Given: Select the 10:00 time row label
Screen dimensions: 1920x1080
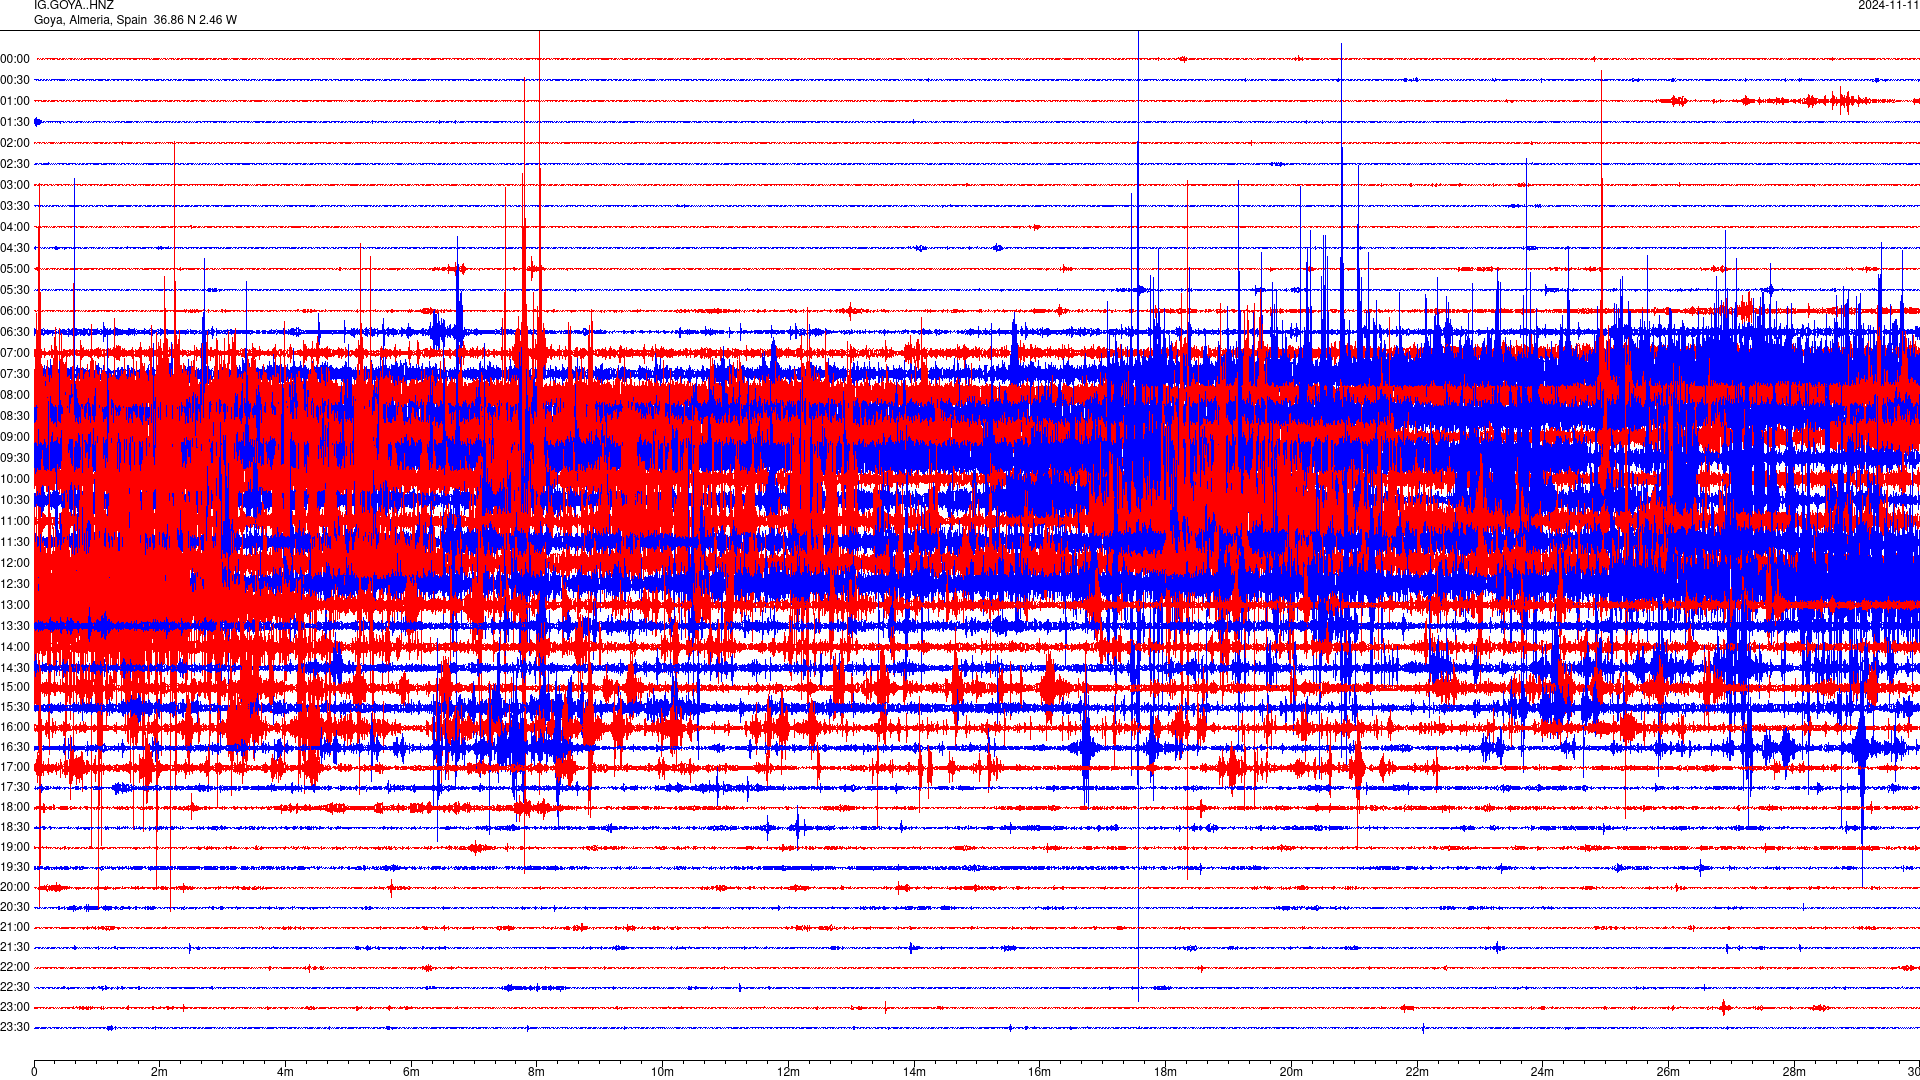Looking at the screenshot, I should coord(15,479).
